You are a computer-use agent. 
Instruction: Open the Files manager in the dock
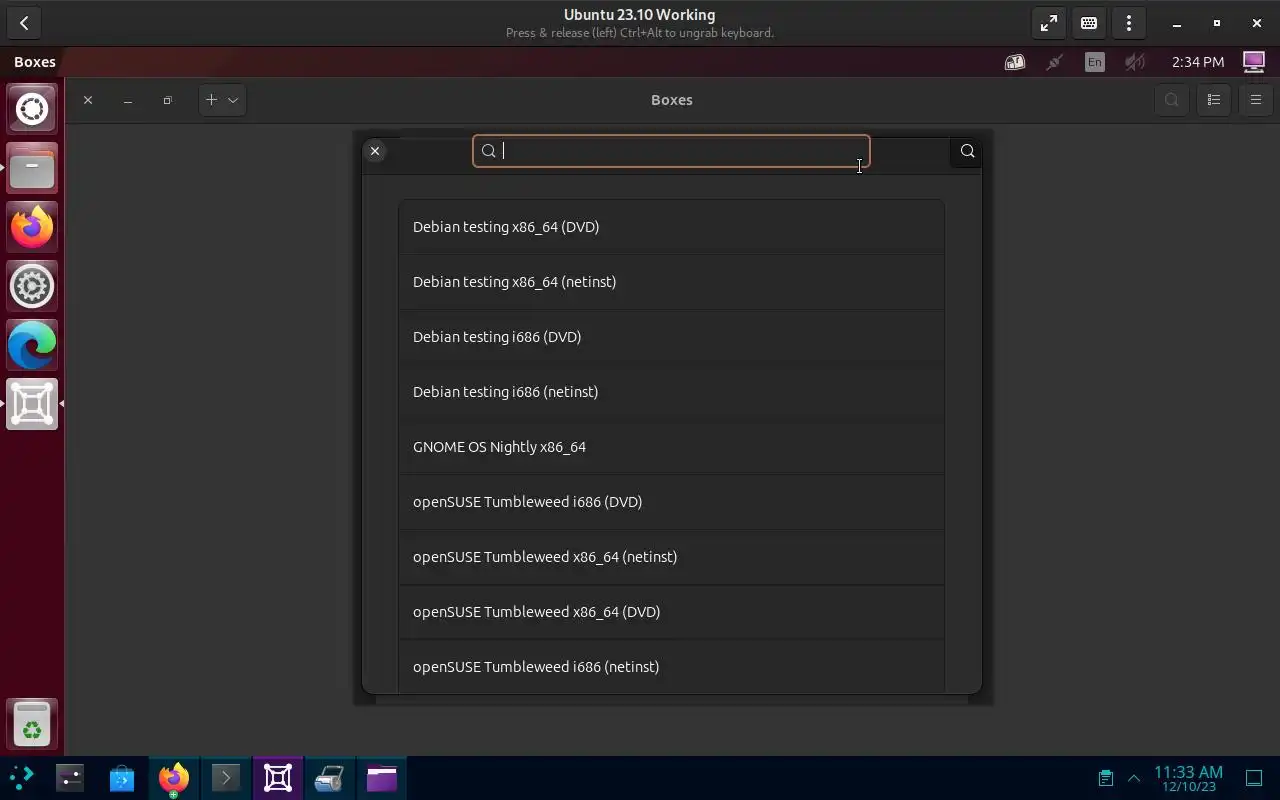[32, 168]
